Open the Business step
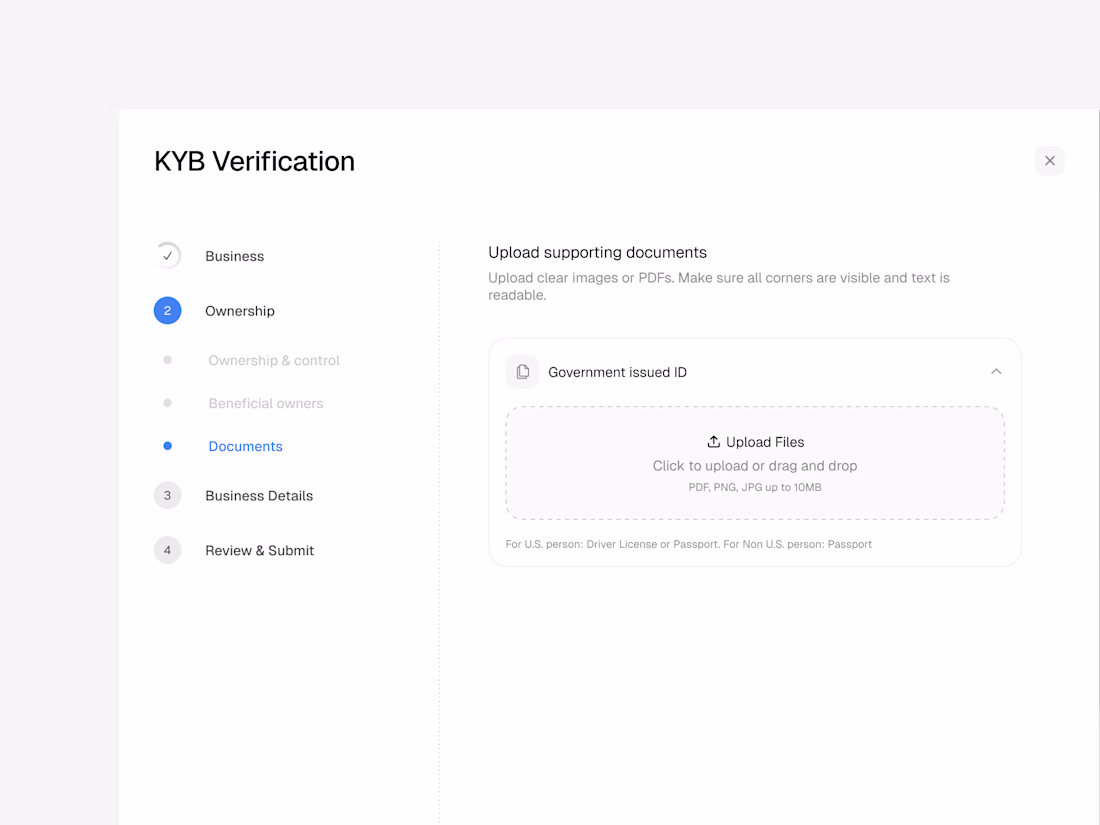 tap(235, 256)
